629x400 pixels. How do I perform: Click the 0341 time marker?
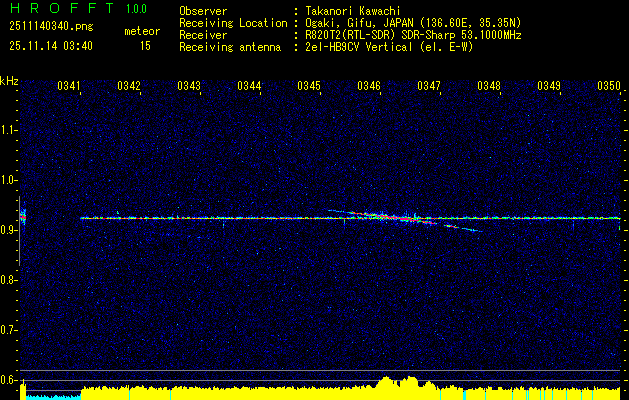pyautogui.click(x=69, y=86)
